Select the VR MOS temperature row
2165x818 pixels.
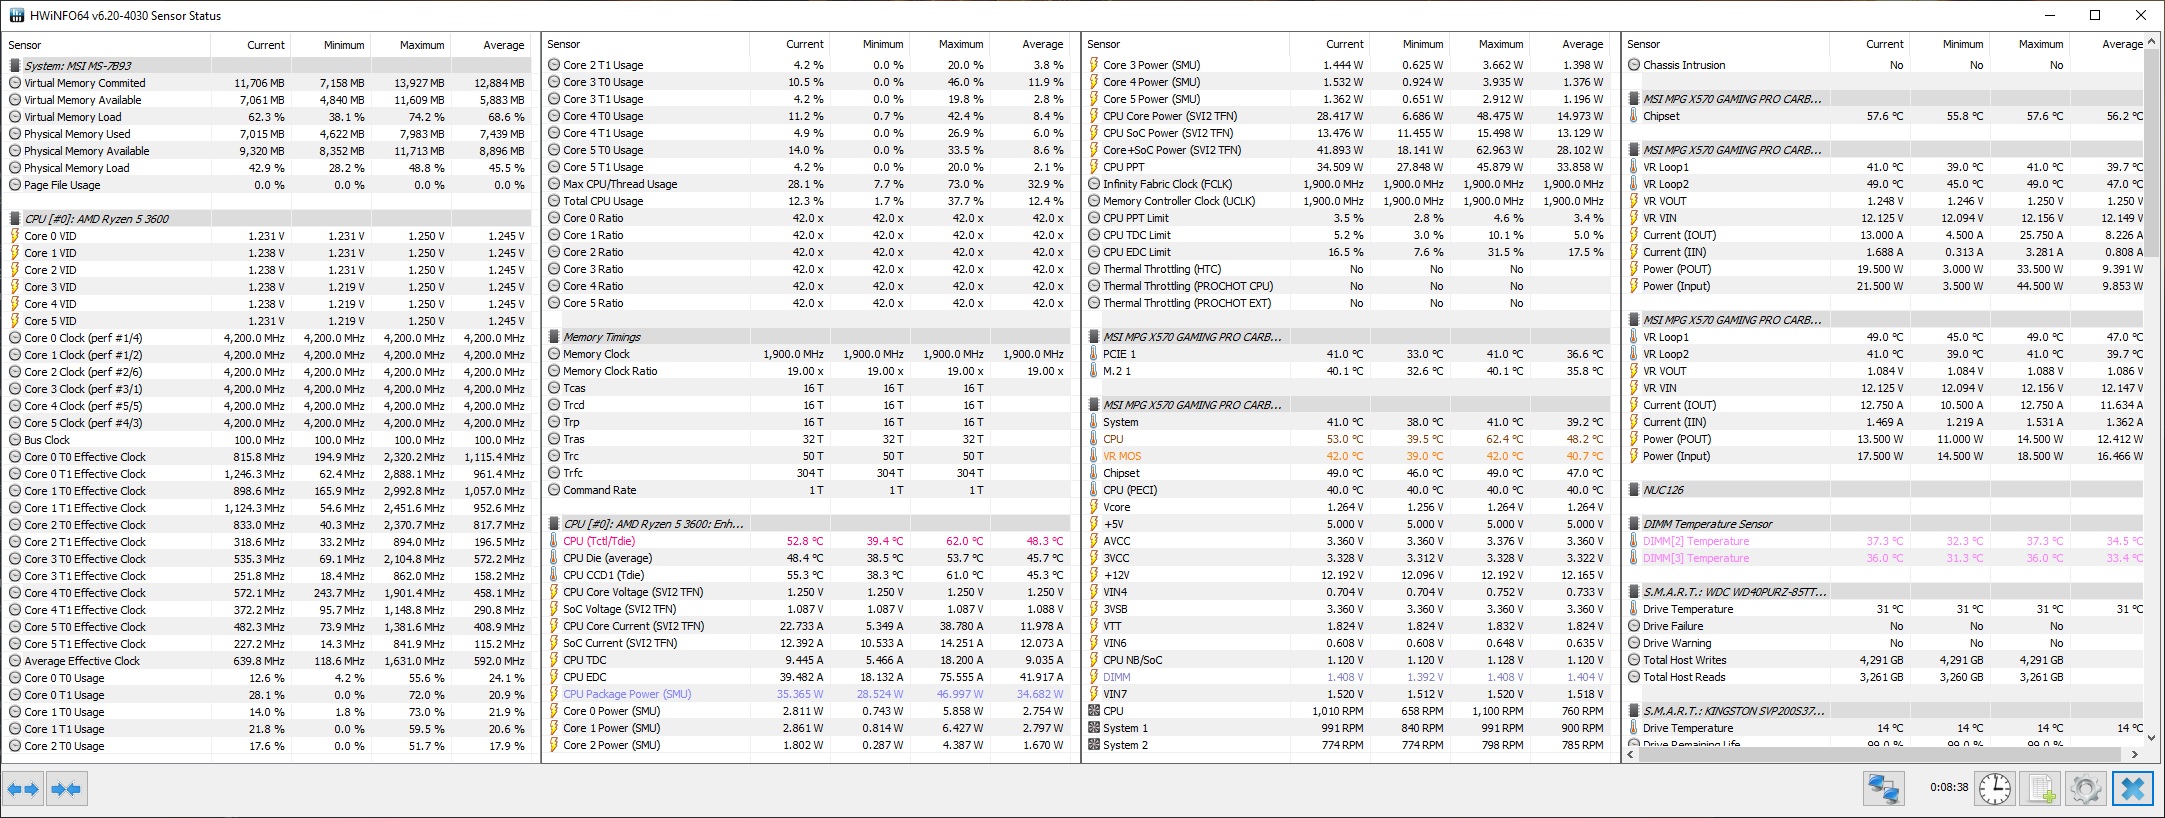tap(1122, 456)
